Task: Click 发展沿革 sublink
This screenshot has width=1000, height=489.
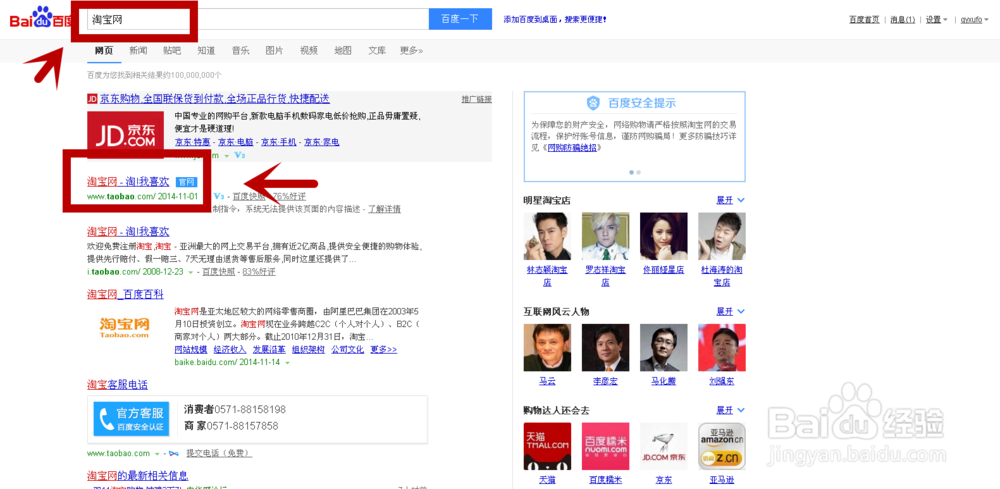Action: (x=268, y=349)
